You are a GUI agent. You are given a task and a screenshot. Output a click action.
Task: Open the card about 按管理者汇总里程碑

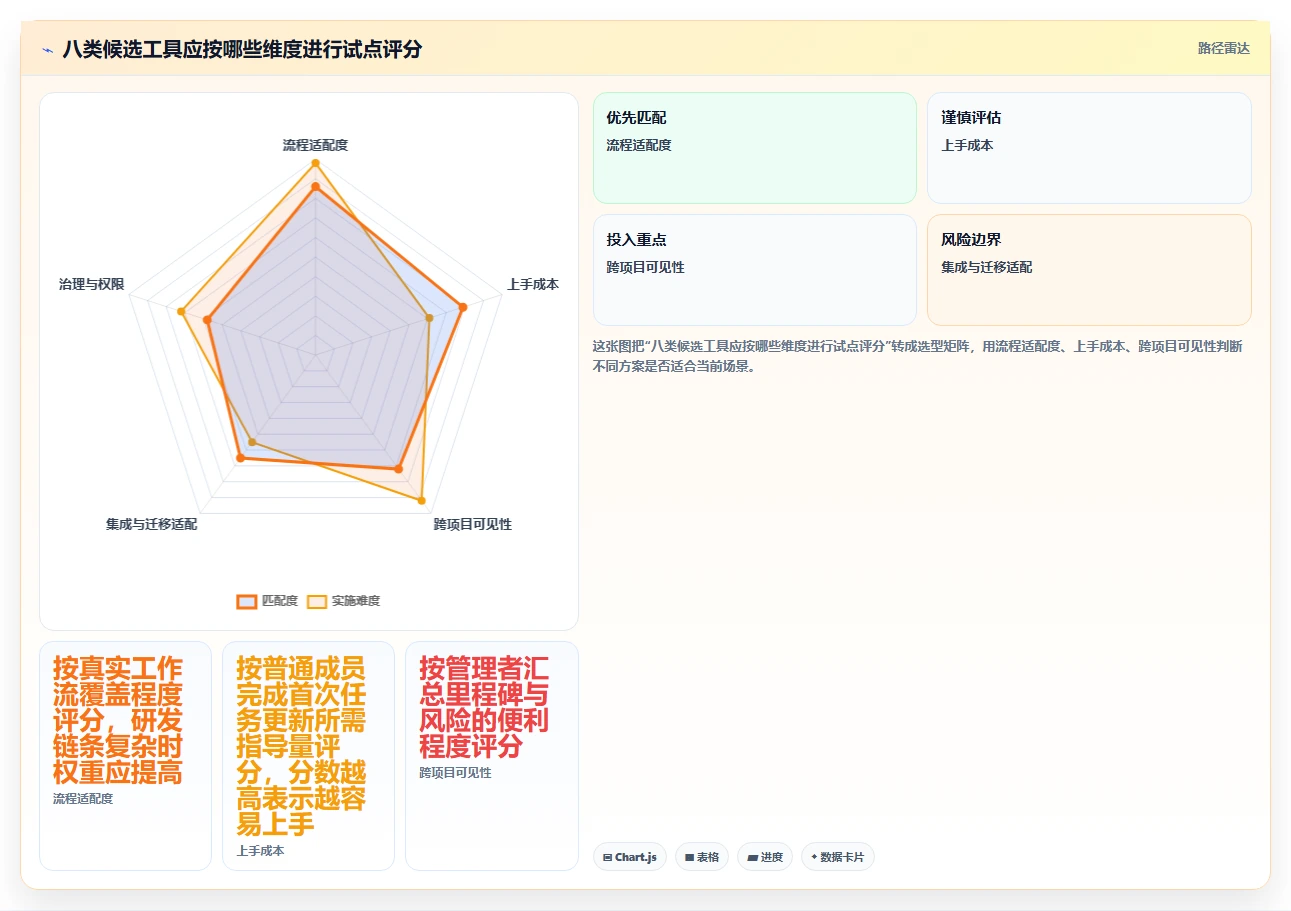pos(492,756)
